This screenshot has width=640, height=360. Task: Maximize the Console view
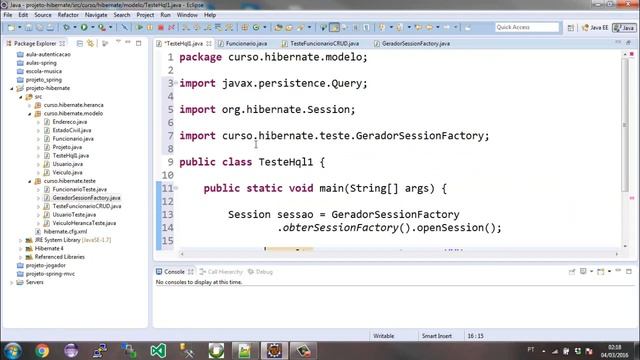coord(629,271)
